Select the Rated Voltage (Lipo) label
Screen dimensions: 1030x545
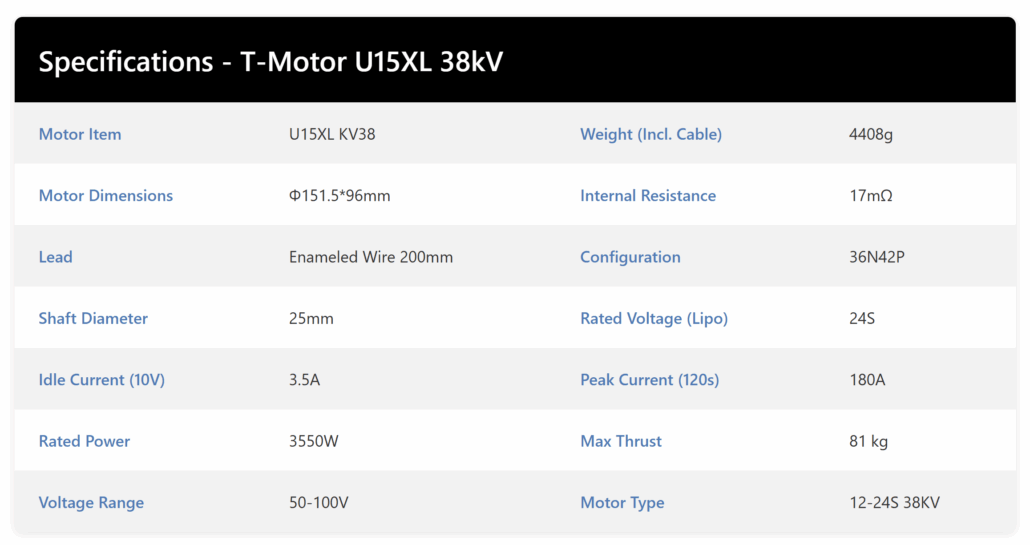pos(654,319)
